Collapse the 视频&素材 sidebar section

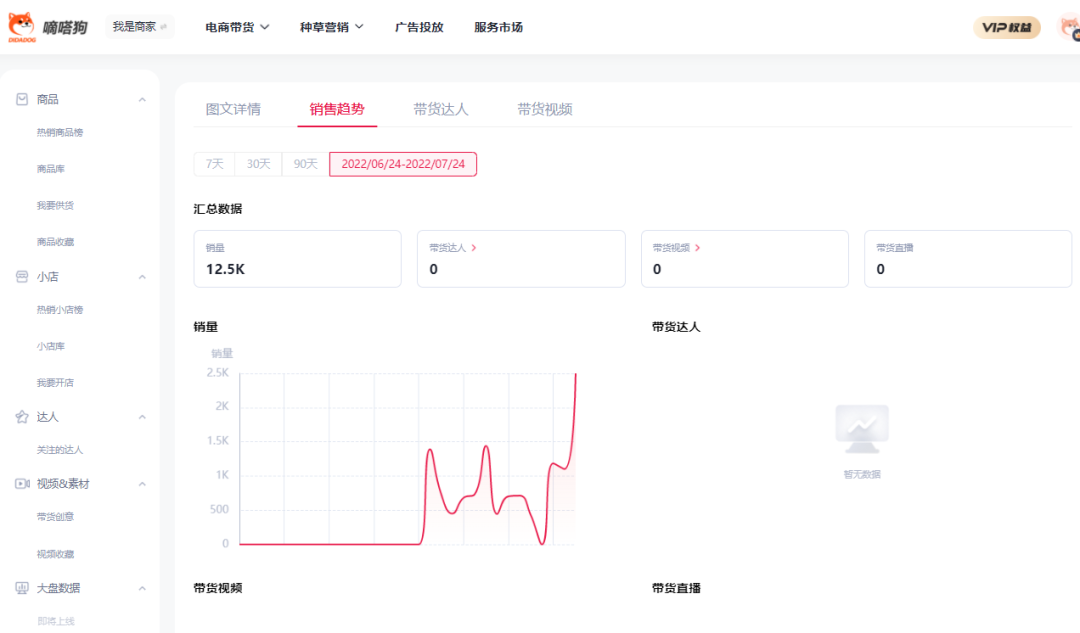tap(142, 484)
